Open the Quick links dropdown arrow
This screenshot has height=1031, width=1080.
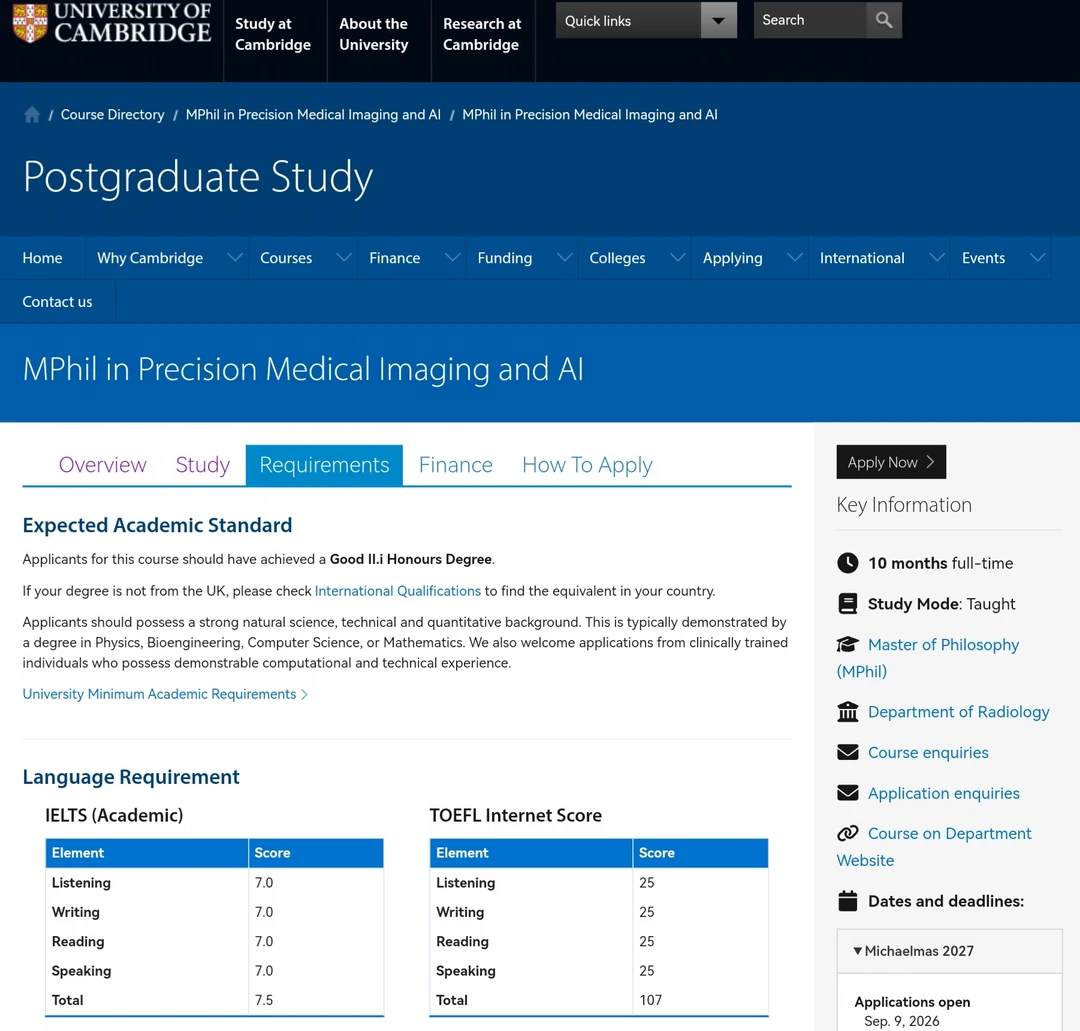(x=718, y=20)
